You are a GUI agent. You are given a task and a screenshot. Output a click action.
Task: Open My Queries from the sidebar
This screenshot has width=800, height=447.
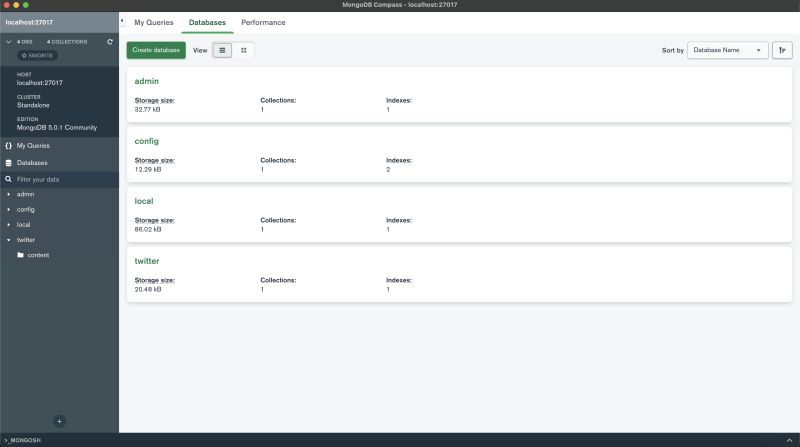click(x=33, y=145)
